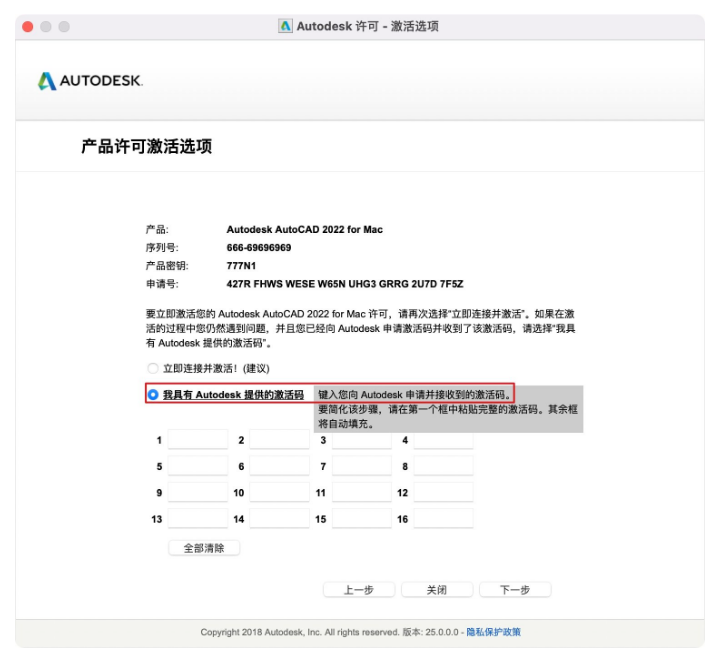Click the "全部清除" clear all button
The width and height of the screenshot is (717, 655).
[204, 548]
